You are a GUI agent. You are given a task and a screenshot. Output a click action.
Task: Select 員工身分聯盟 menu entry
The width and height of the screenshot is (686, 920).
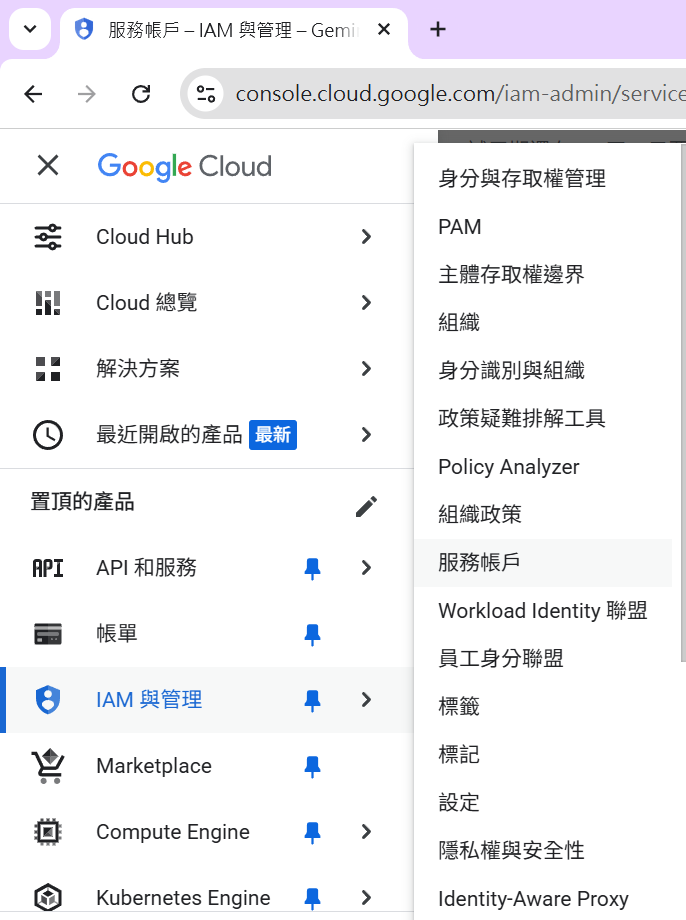coord(543,659)
